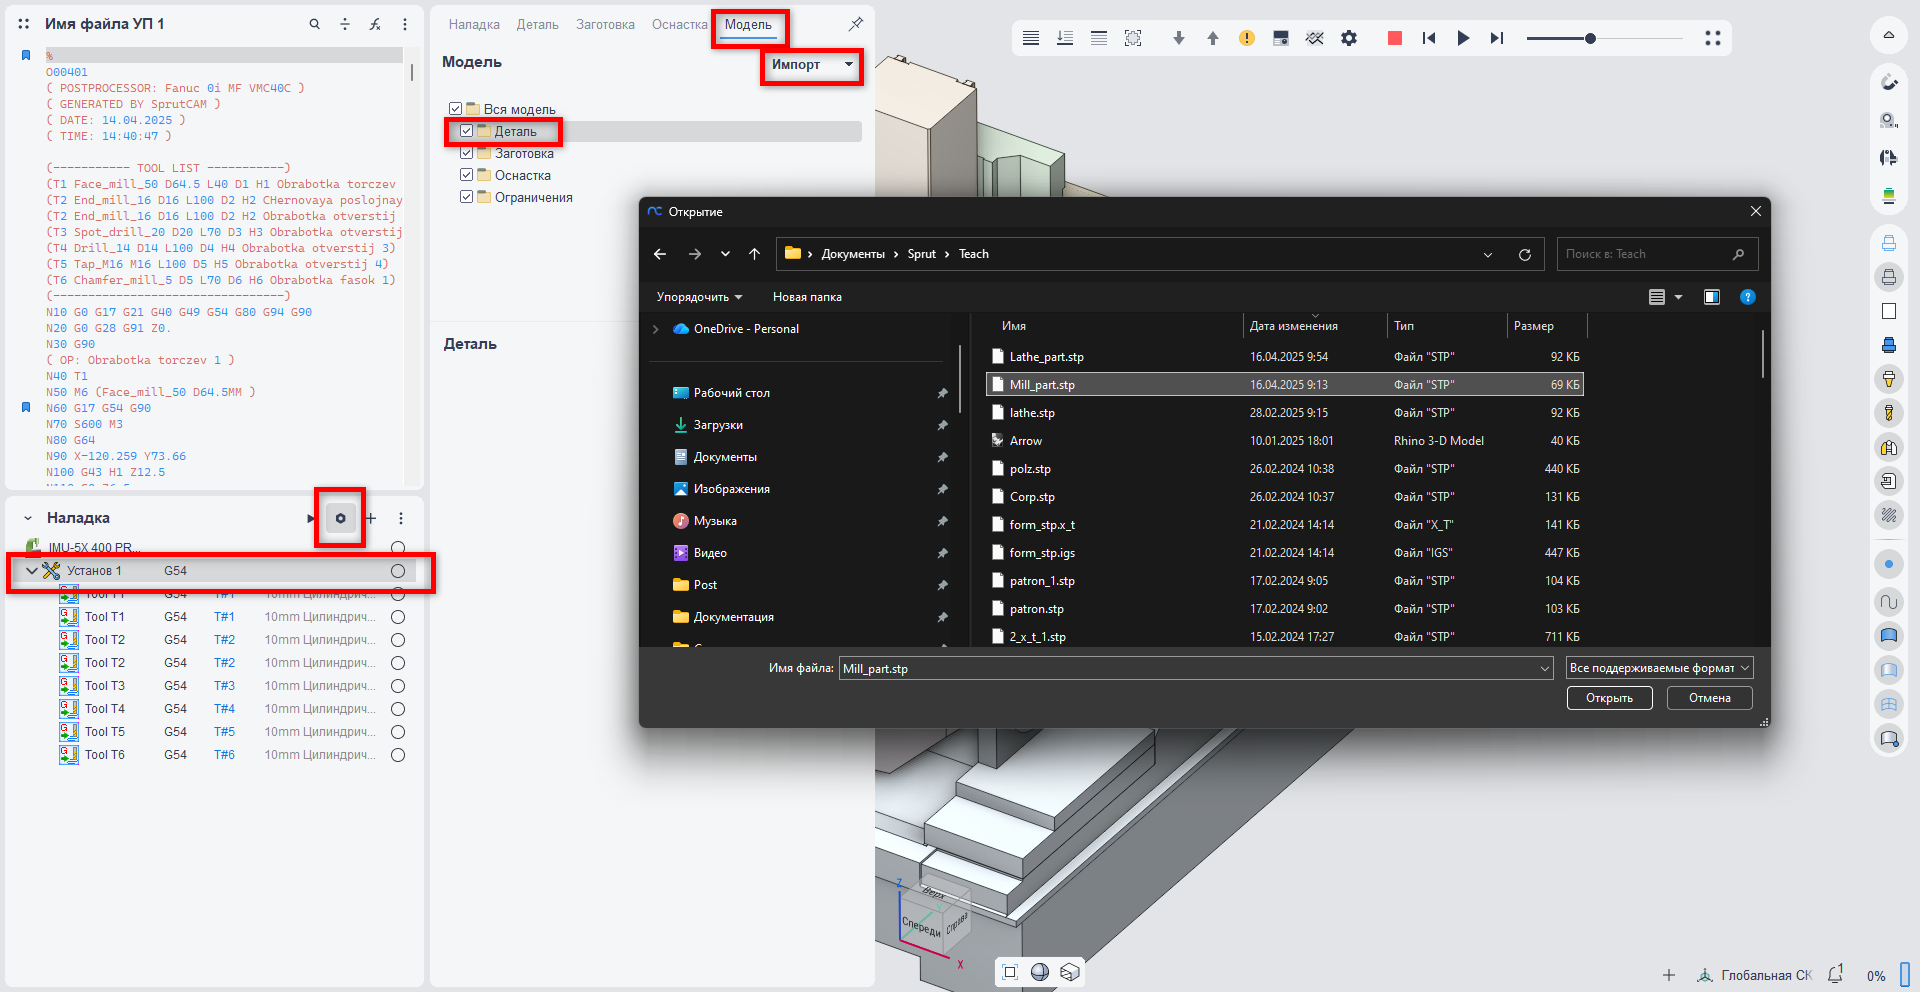Click the Открыть button

1608,698
